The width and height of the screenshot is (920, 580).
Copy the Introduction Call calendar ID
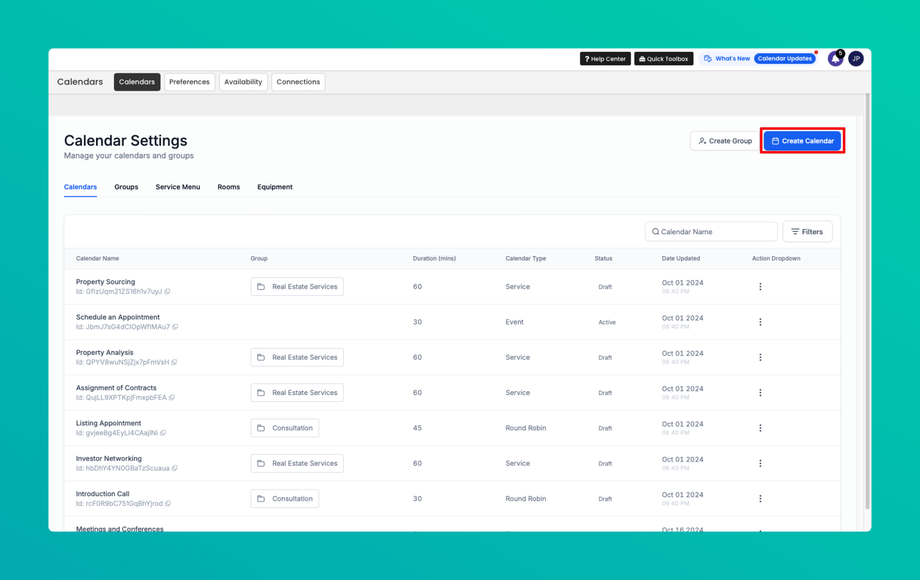(168, 503)
